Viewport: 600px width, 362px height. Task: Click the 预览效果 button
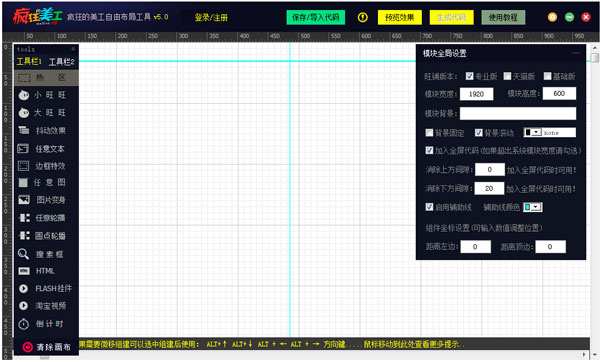[399, 17]
